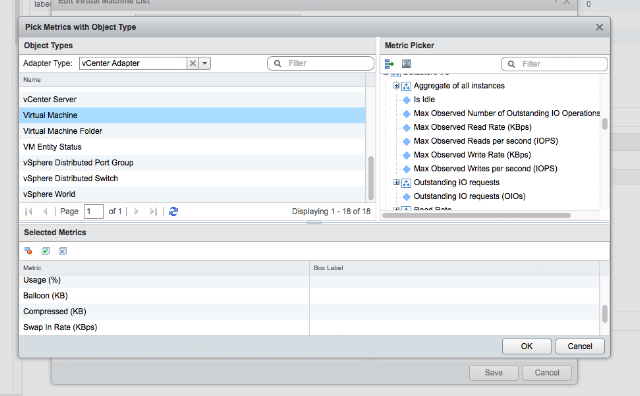Viewport: 640px width, 396px height.
Task: Click the Metric column header
Action: (164, 268)
